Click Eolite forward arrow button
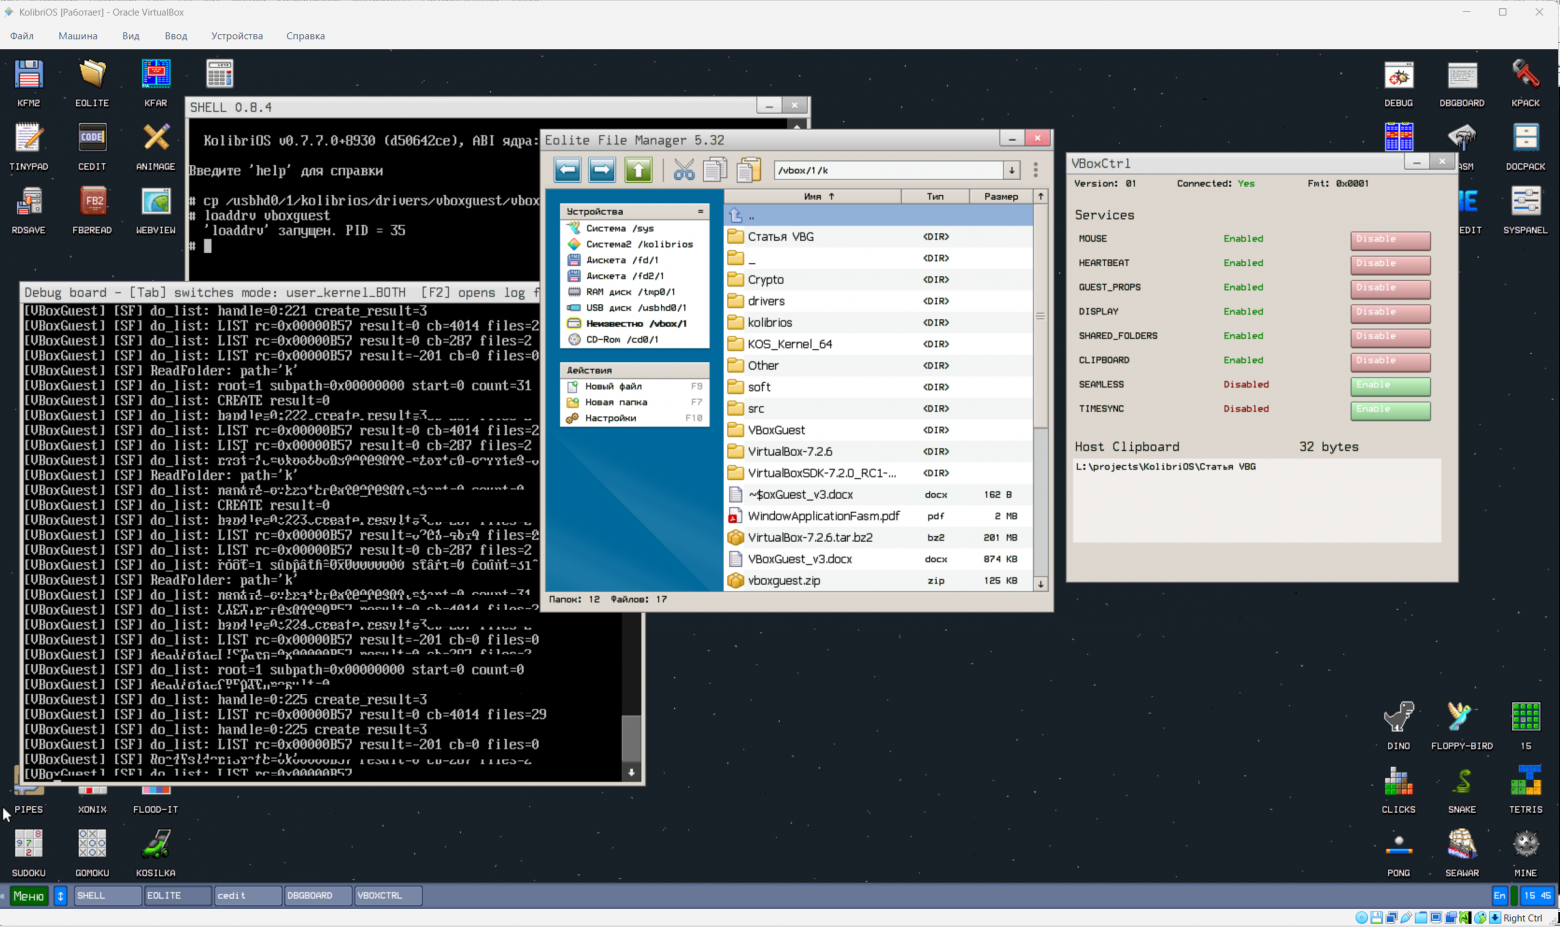This screenshot has width=1560, height=927. pos(602,170)
